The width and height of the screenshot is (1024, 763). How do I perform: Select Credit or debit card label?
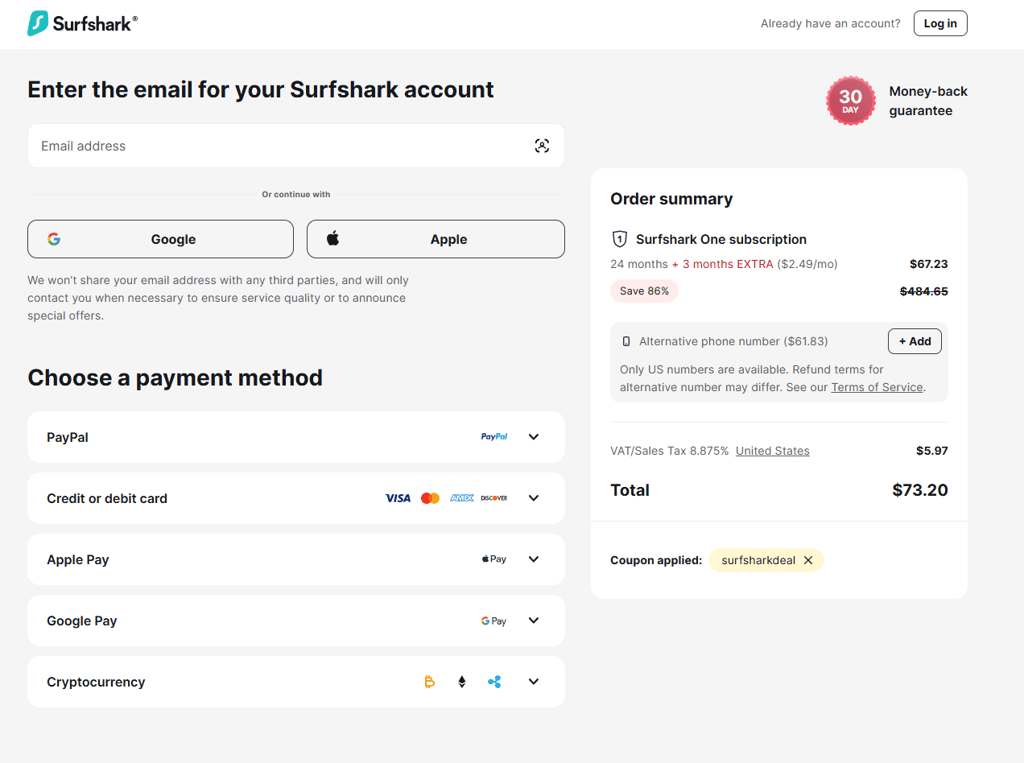[x=107, y=498]
